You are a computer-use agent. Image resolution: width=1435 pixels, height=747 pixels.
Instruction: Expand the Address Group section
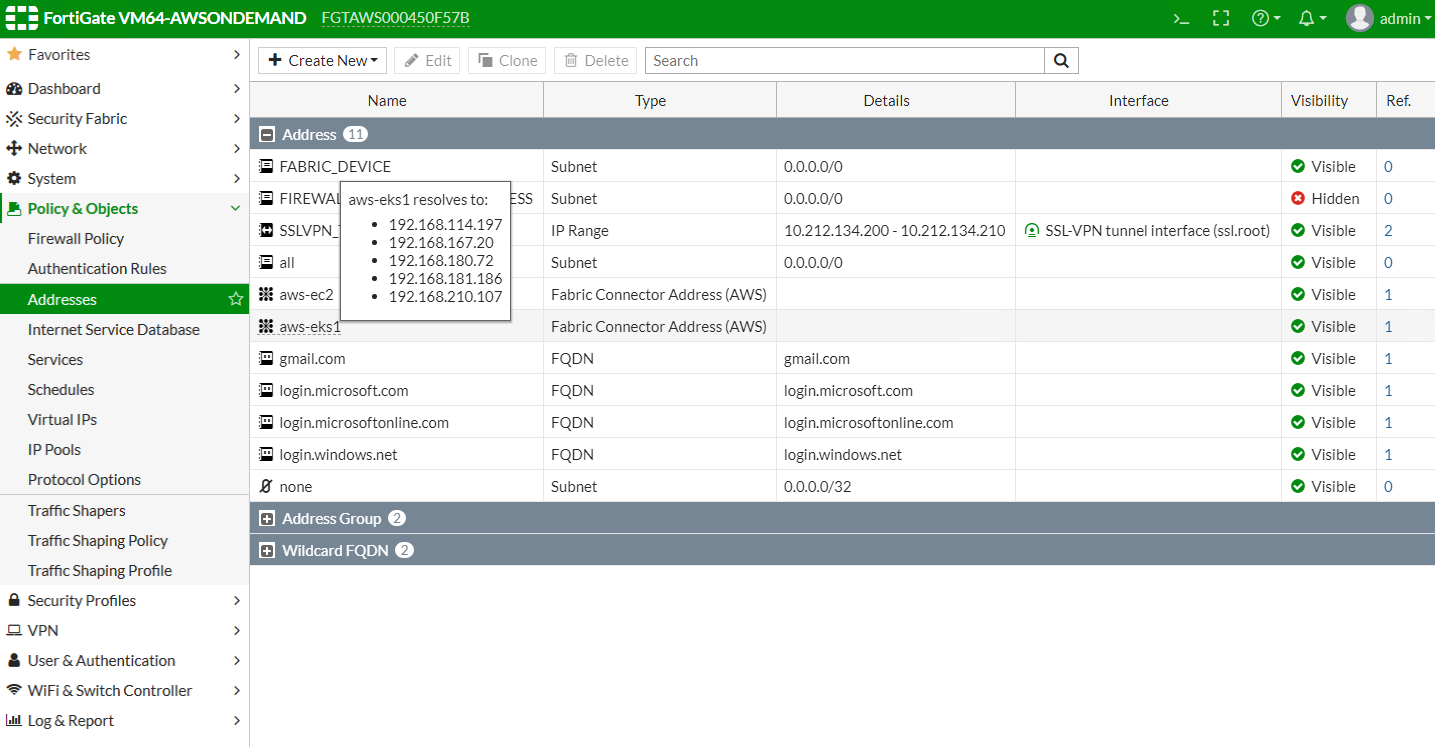[267, 519]
